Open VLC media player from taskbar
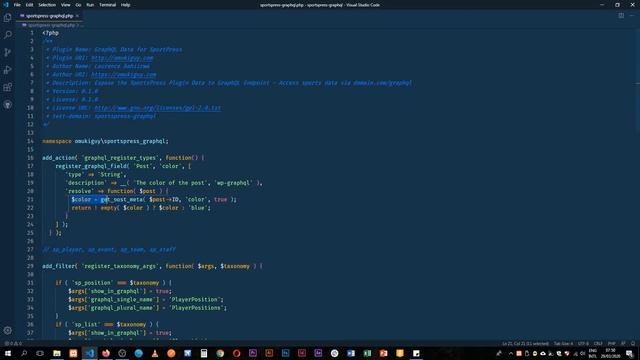The width and height of the screenshot is (640, 360). click(x=155, y=353)
